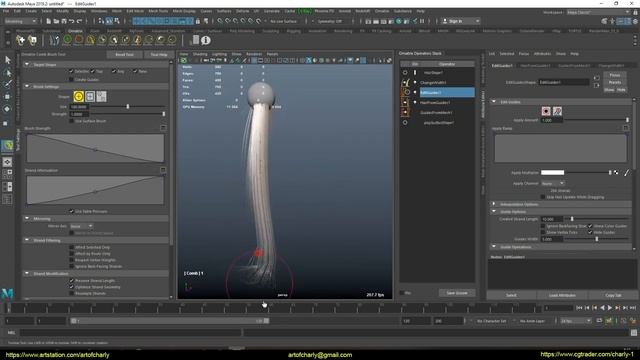The height and width of the screenshot is (360, 640).
Task: Switch to the HairFromGuides1 attribute tab
Action: 535,65
